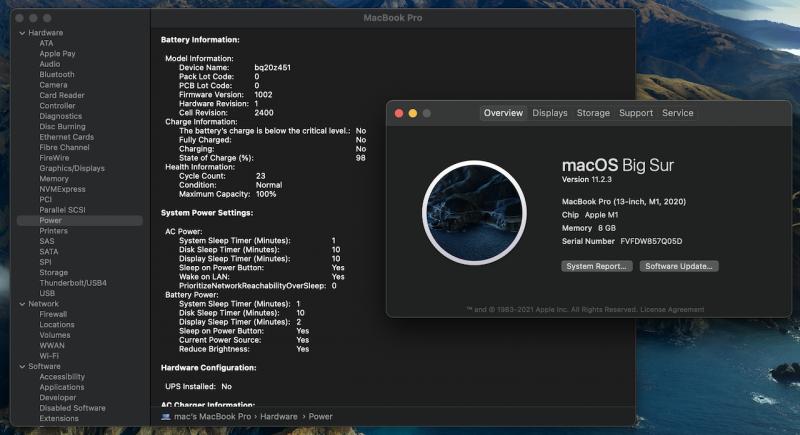The image size is (800, 435).
Task: Select FireWire in the sidebar
Action: tap(54, 158)
